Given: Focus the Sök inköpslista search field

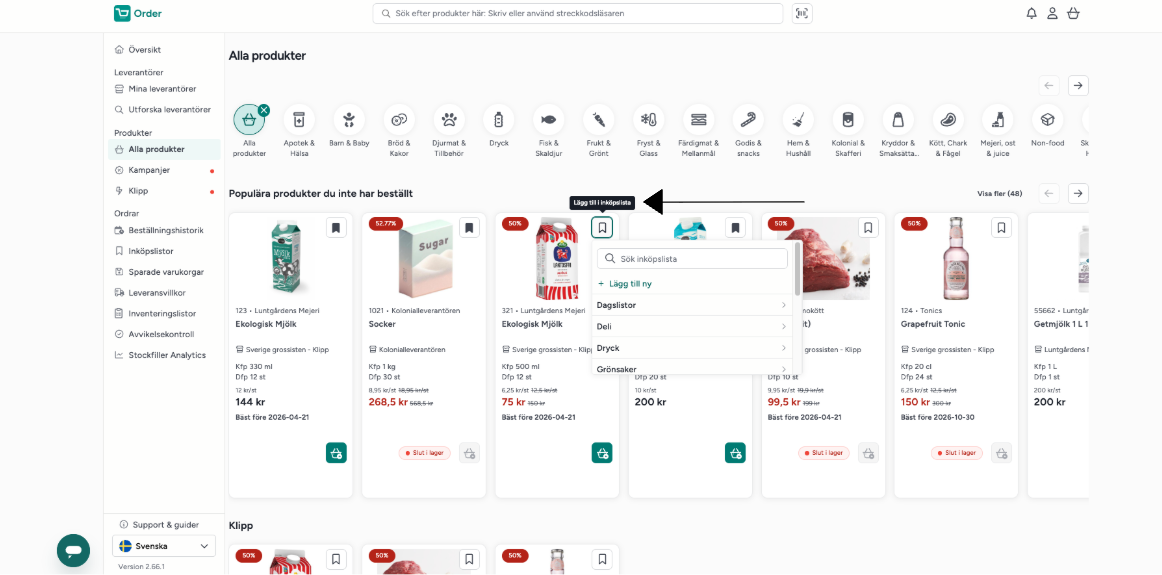Looking at the screenshot, I should pos(692,259).
